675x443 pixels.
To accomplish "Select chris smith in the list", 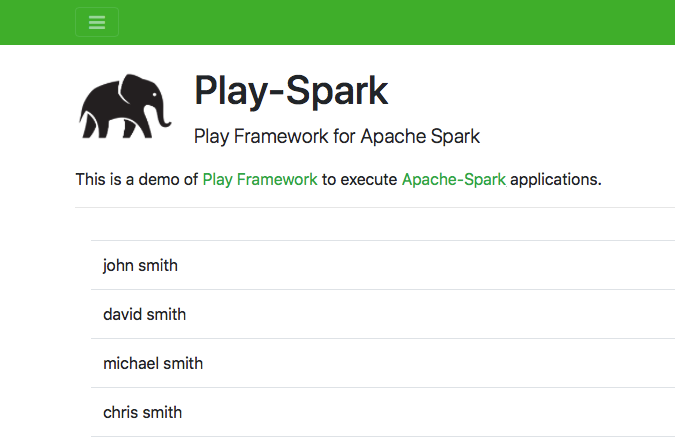I will [380, 412].
